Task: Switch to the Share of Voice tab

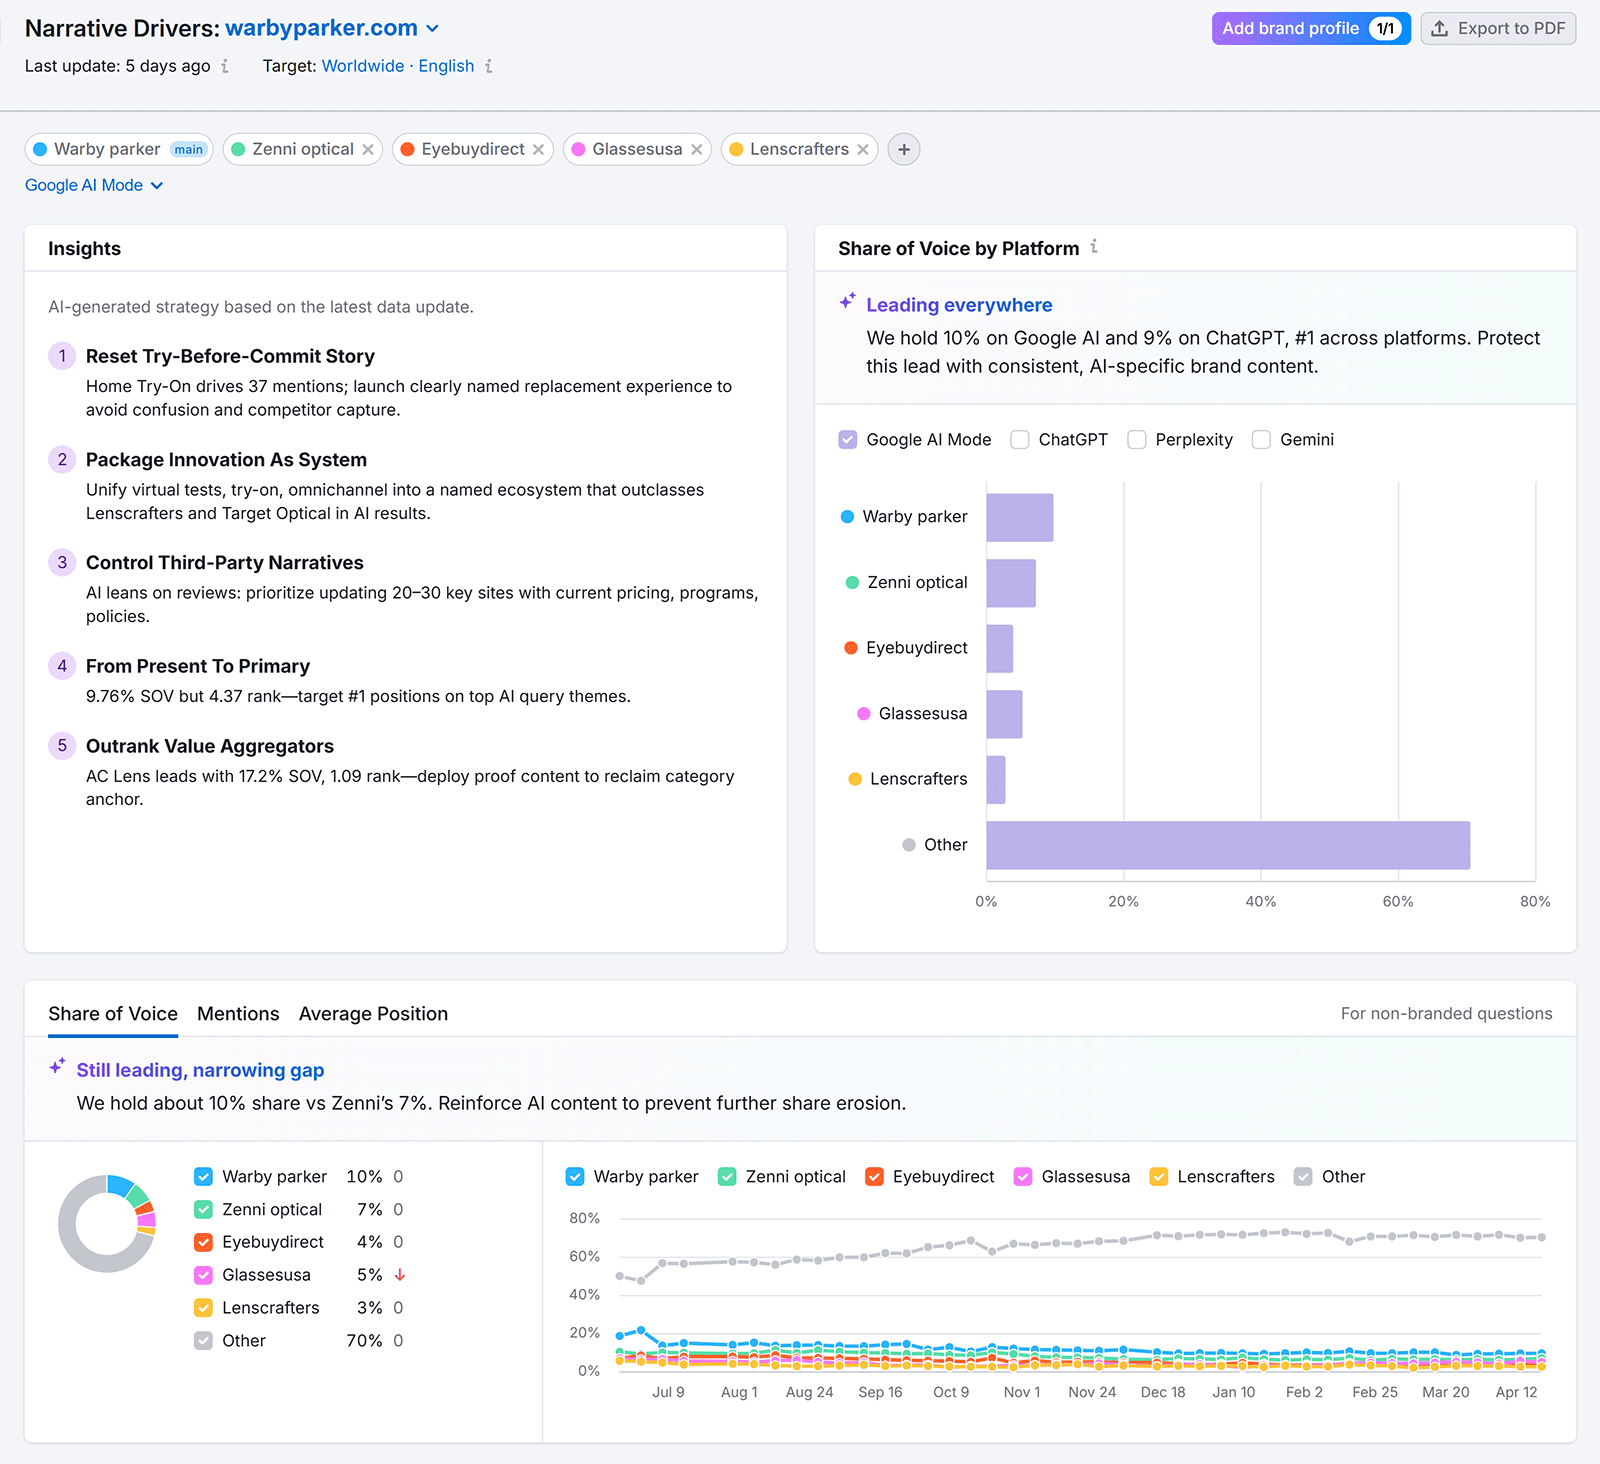Action: coord(113,1014)
